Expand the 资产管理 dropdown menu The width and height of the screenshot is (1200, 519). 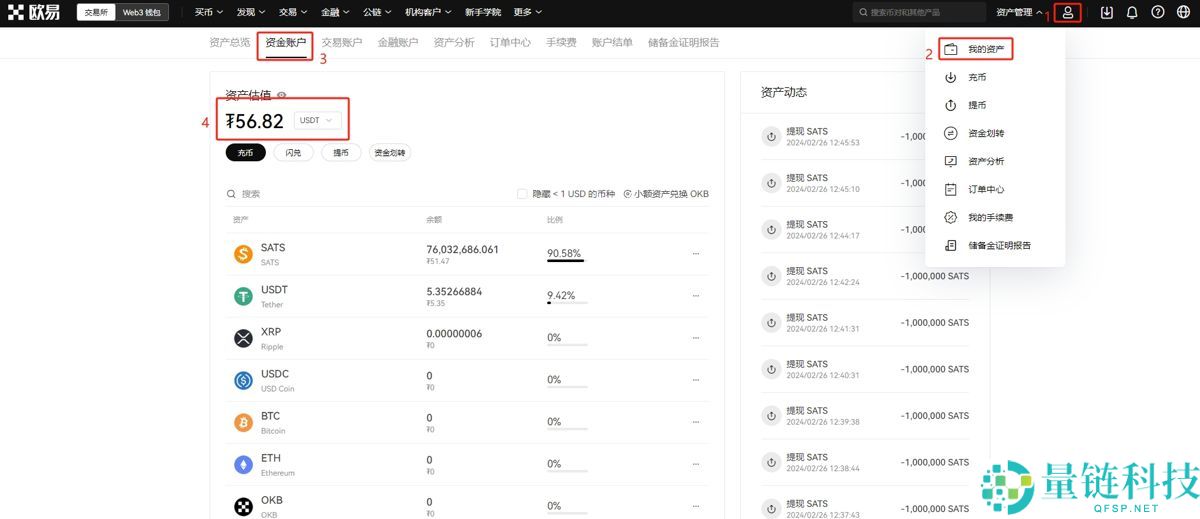[1019, 13]
